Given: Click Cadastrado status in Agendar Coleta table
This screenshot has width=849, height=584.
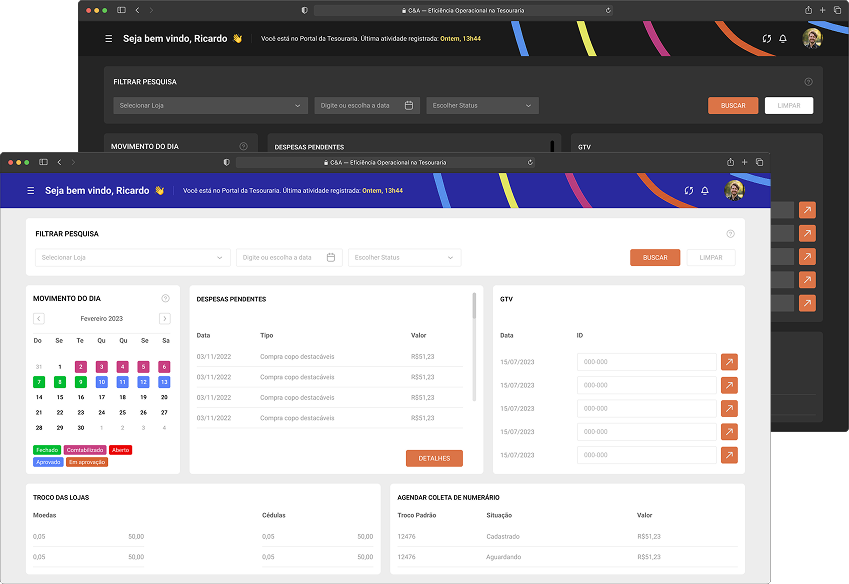Looking at the screenshot, I should point(503,537).
